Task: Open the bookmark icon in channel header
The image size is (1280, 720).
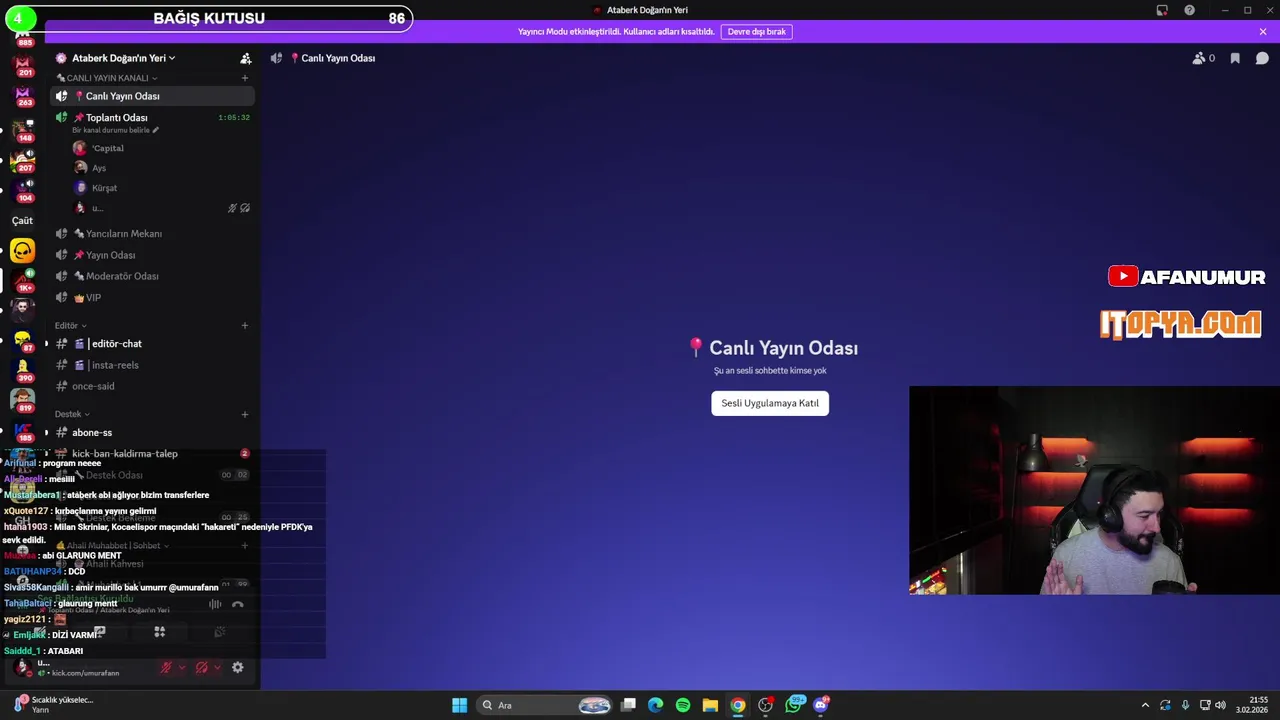Action: [1235, 58]
